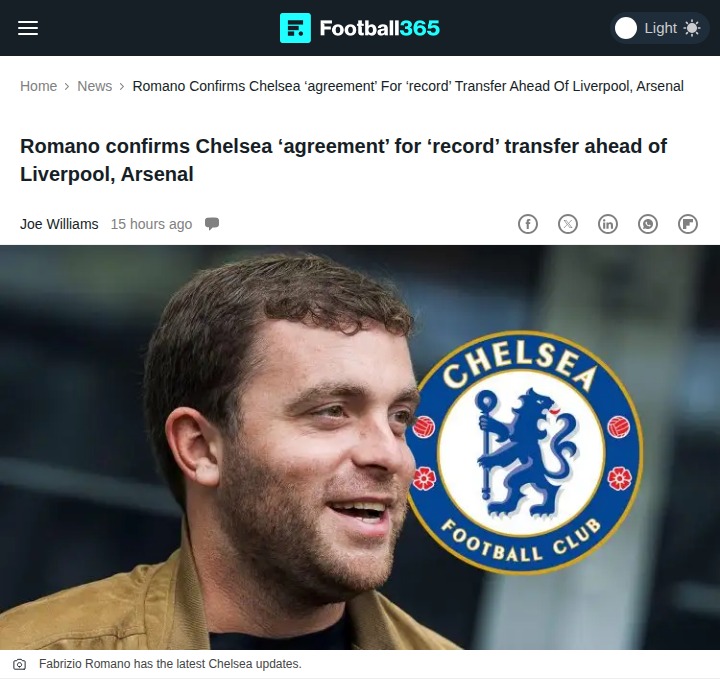Click the chevron after News breadcrumb
Image resolution: width=720 pixels, height=693 pixels.
point(122,86)
